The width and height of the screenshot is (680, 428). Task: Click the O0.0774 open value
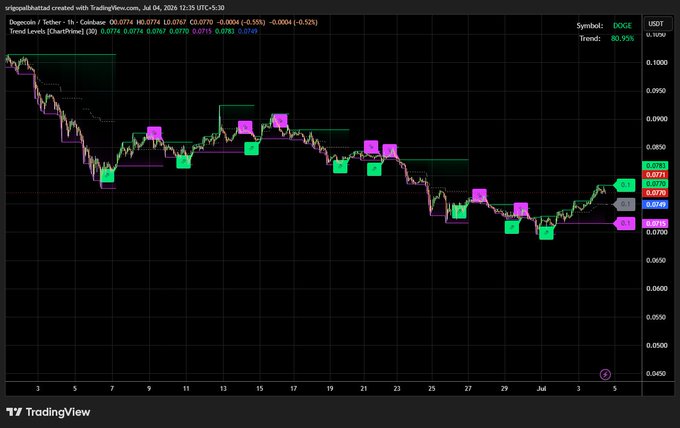(121, 22)
